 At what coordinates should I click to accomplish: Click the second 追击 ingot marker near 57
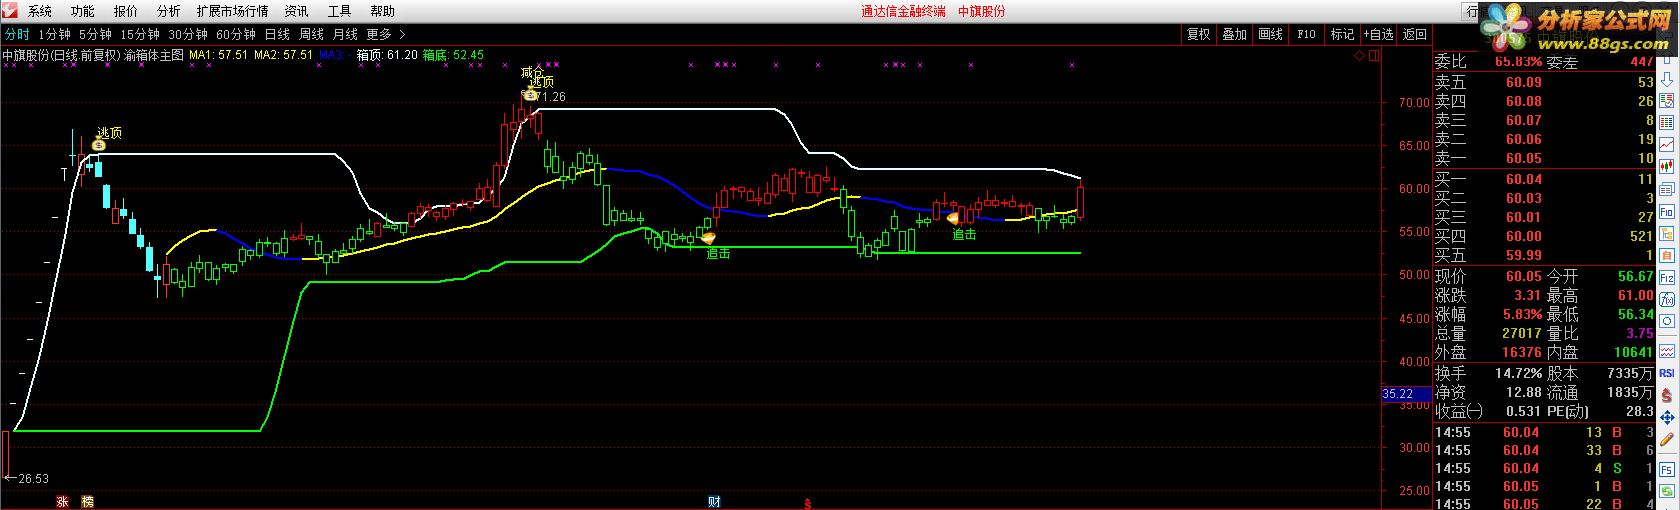(953, 217)
